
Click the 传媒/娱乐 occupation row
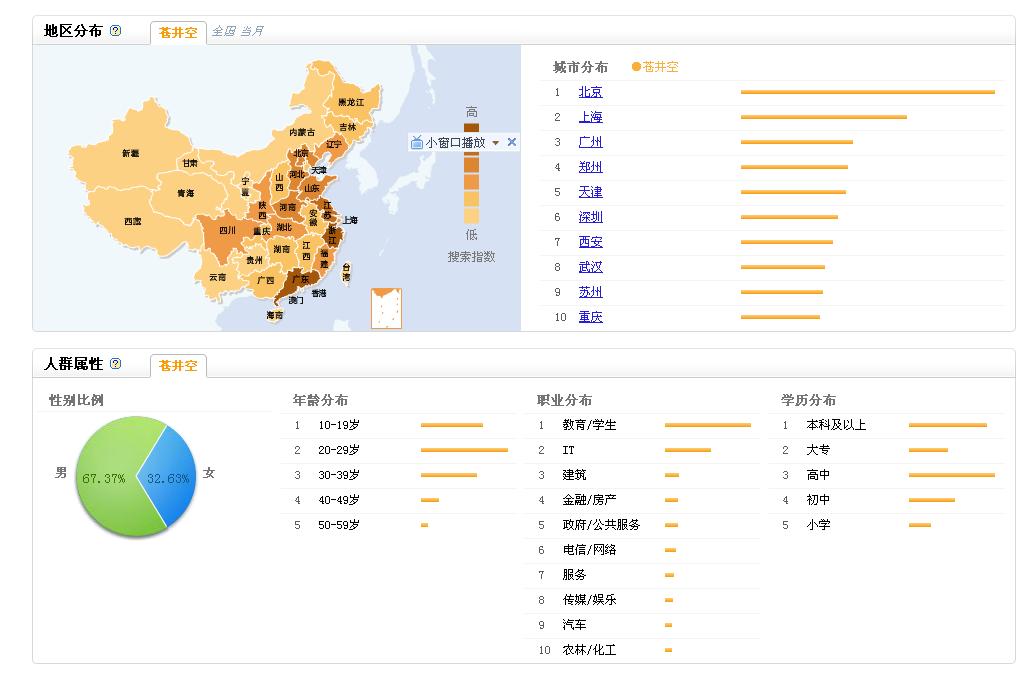[643, 600]
